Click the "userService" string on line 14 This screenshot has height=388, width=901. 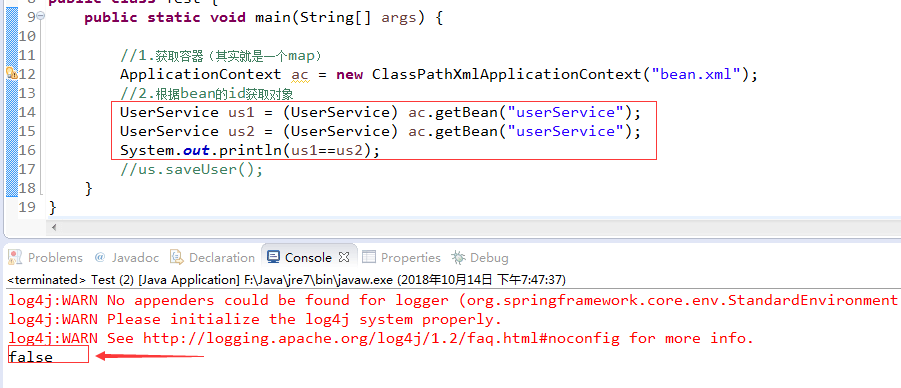pyautogui.click(x=565, y=112)
